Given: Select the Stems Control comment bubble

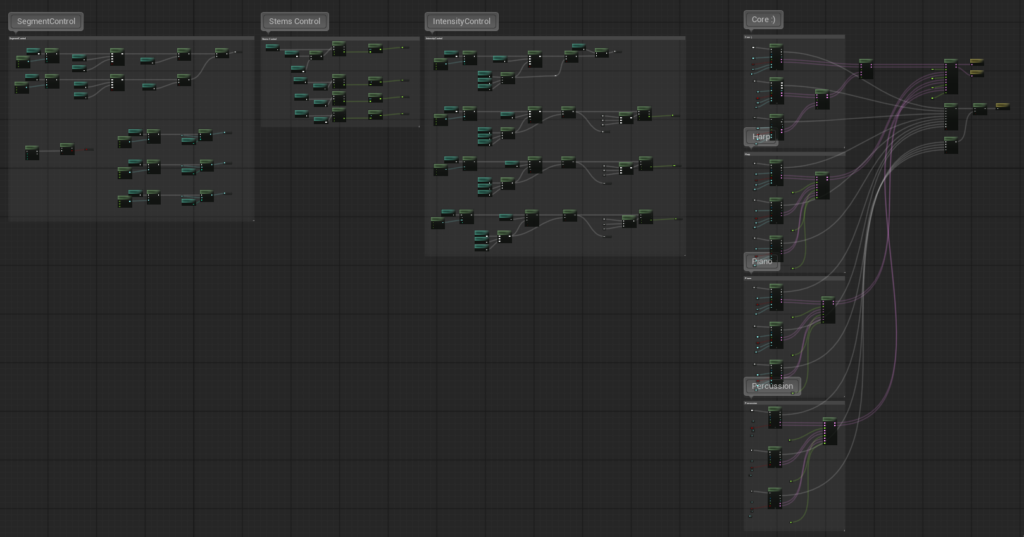Looking at the screenshot, I should pos(294,21).
